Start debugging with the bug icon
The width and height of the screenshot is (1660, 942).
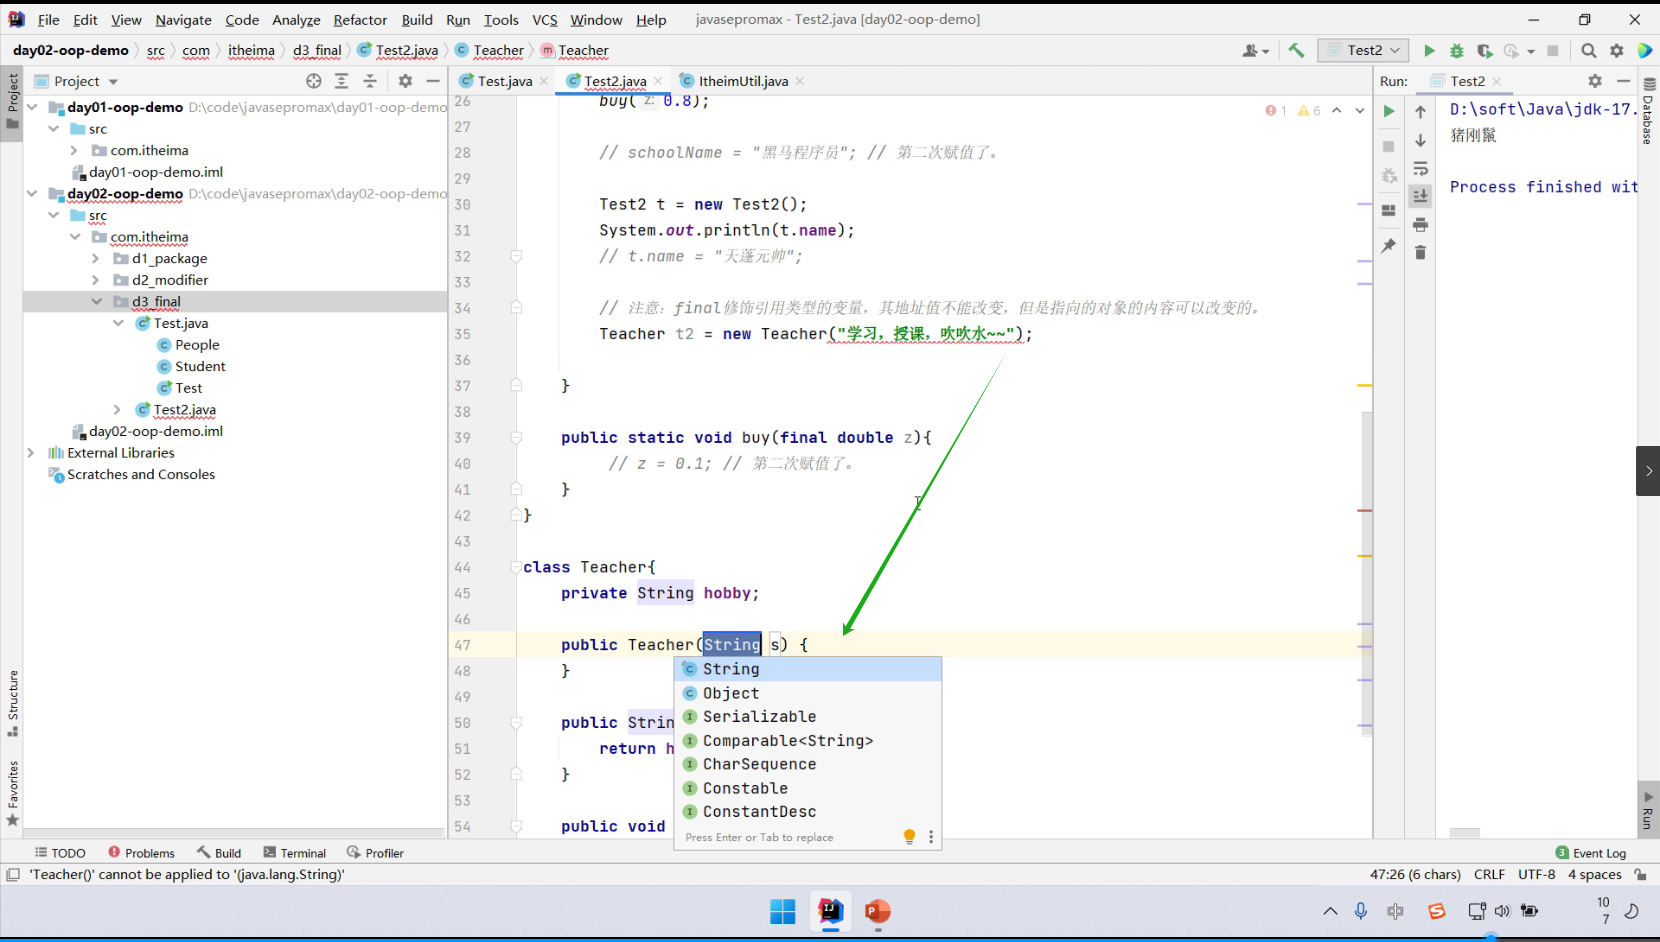click(1457, 51)
